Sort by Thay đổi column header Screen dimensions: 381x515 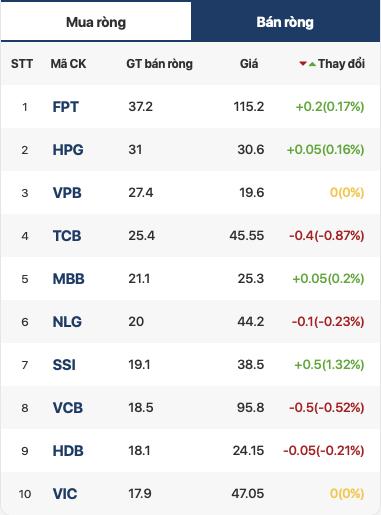[x=341, y=64]
